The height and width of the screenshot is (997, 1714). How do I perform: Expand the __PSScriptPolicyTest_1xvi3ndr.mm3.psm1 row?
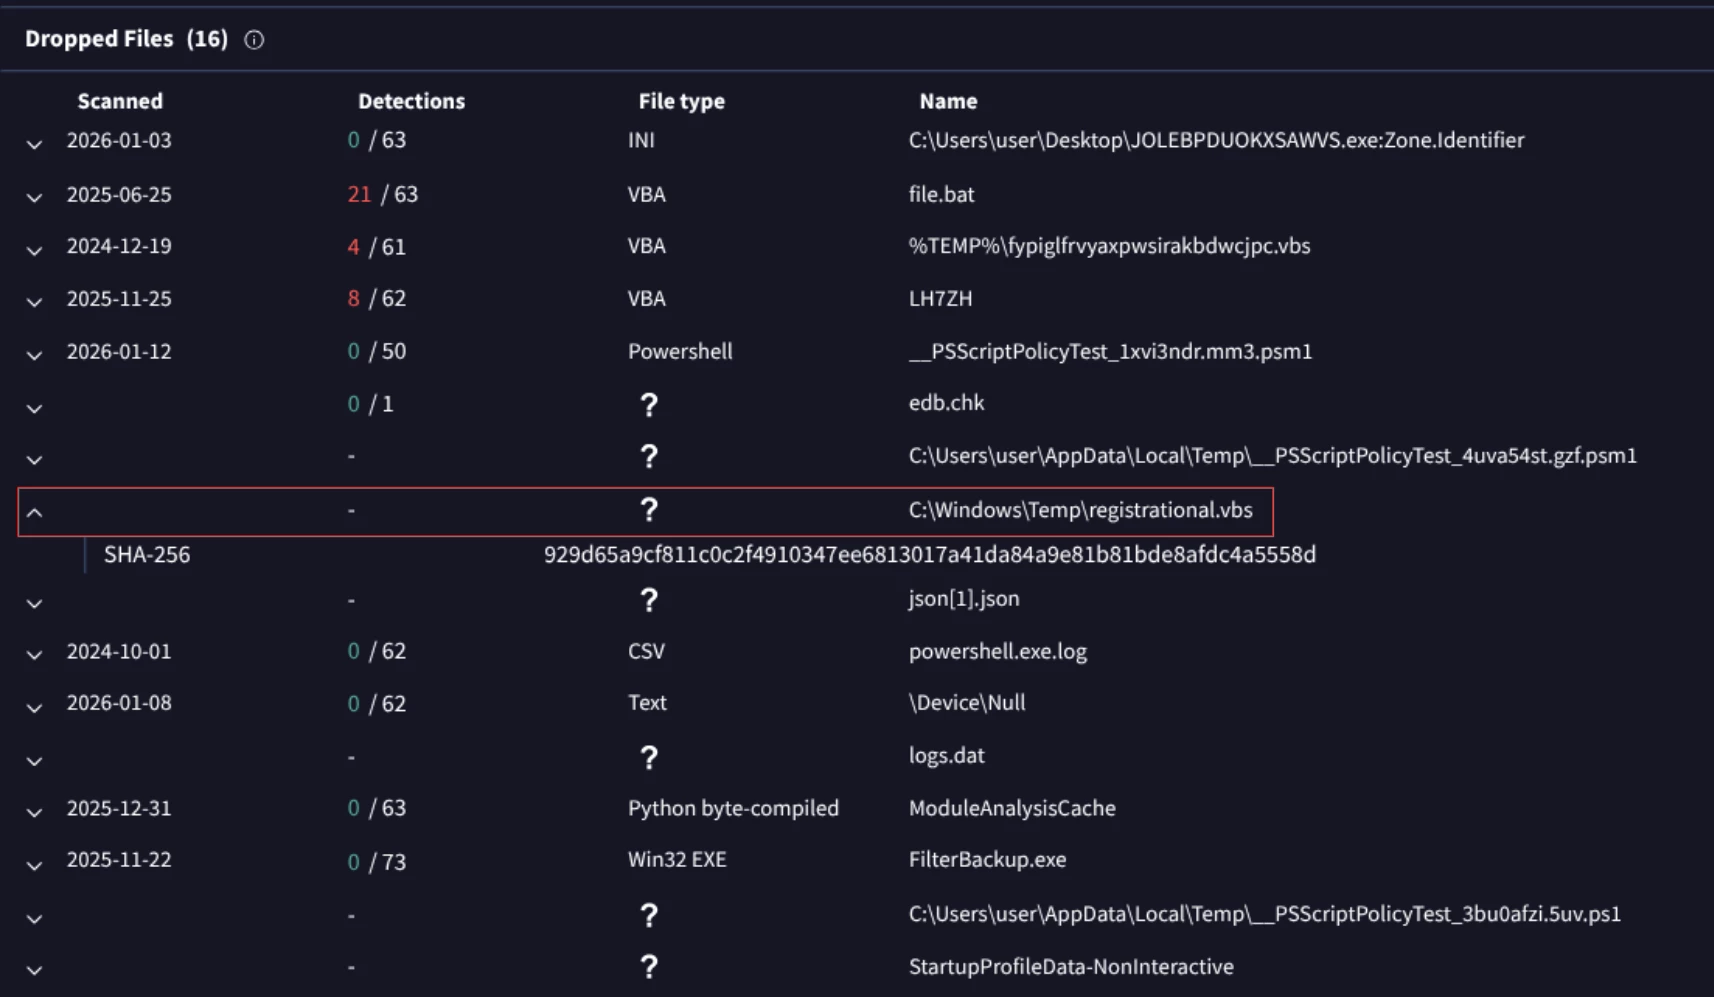click(x=34, y=355)
